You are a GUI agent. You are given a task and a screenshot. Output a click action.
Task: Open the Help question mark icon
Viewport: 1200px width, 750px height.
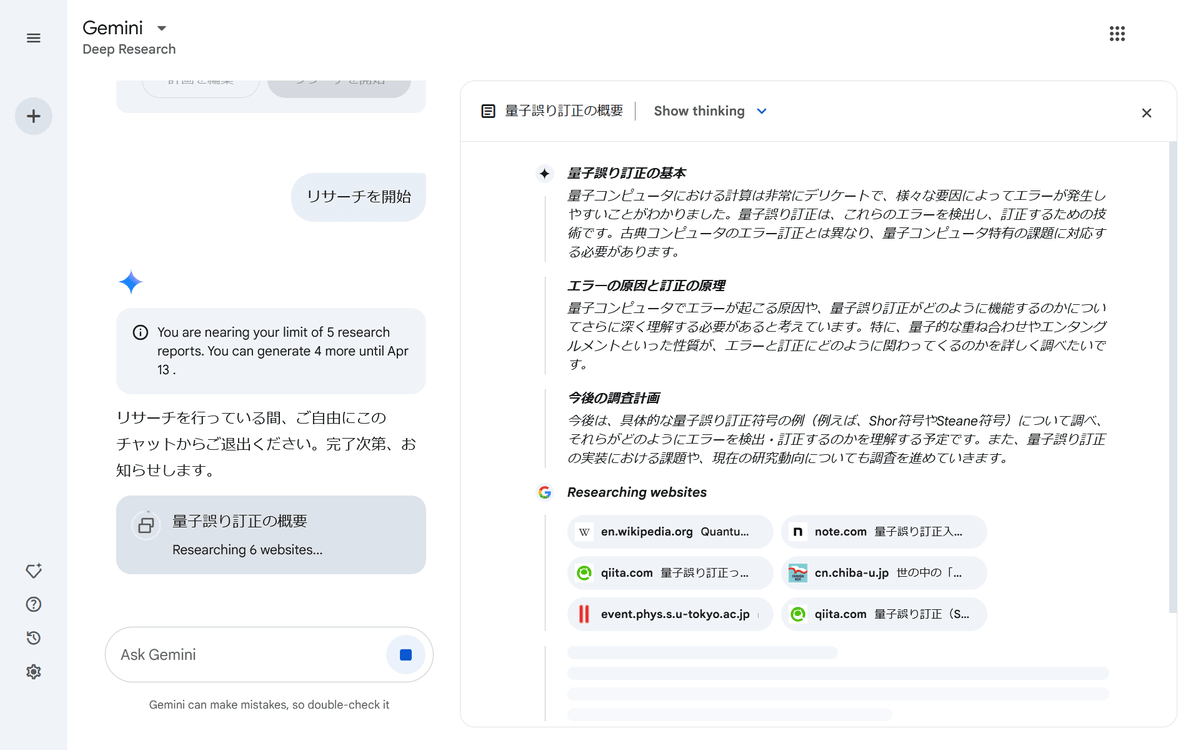pyautogui.click(x=33, y=604)
